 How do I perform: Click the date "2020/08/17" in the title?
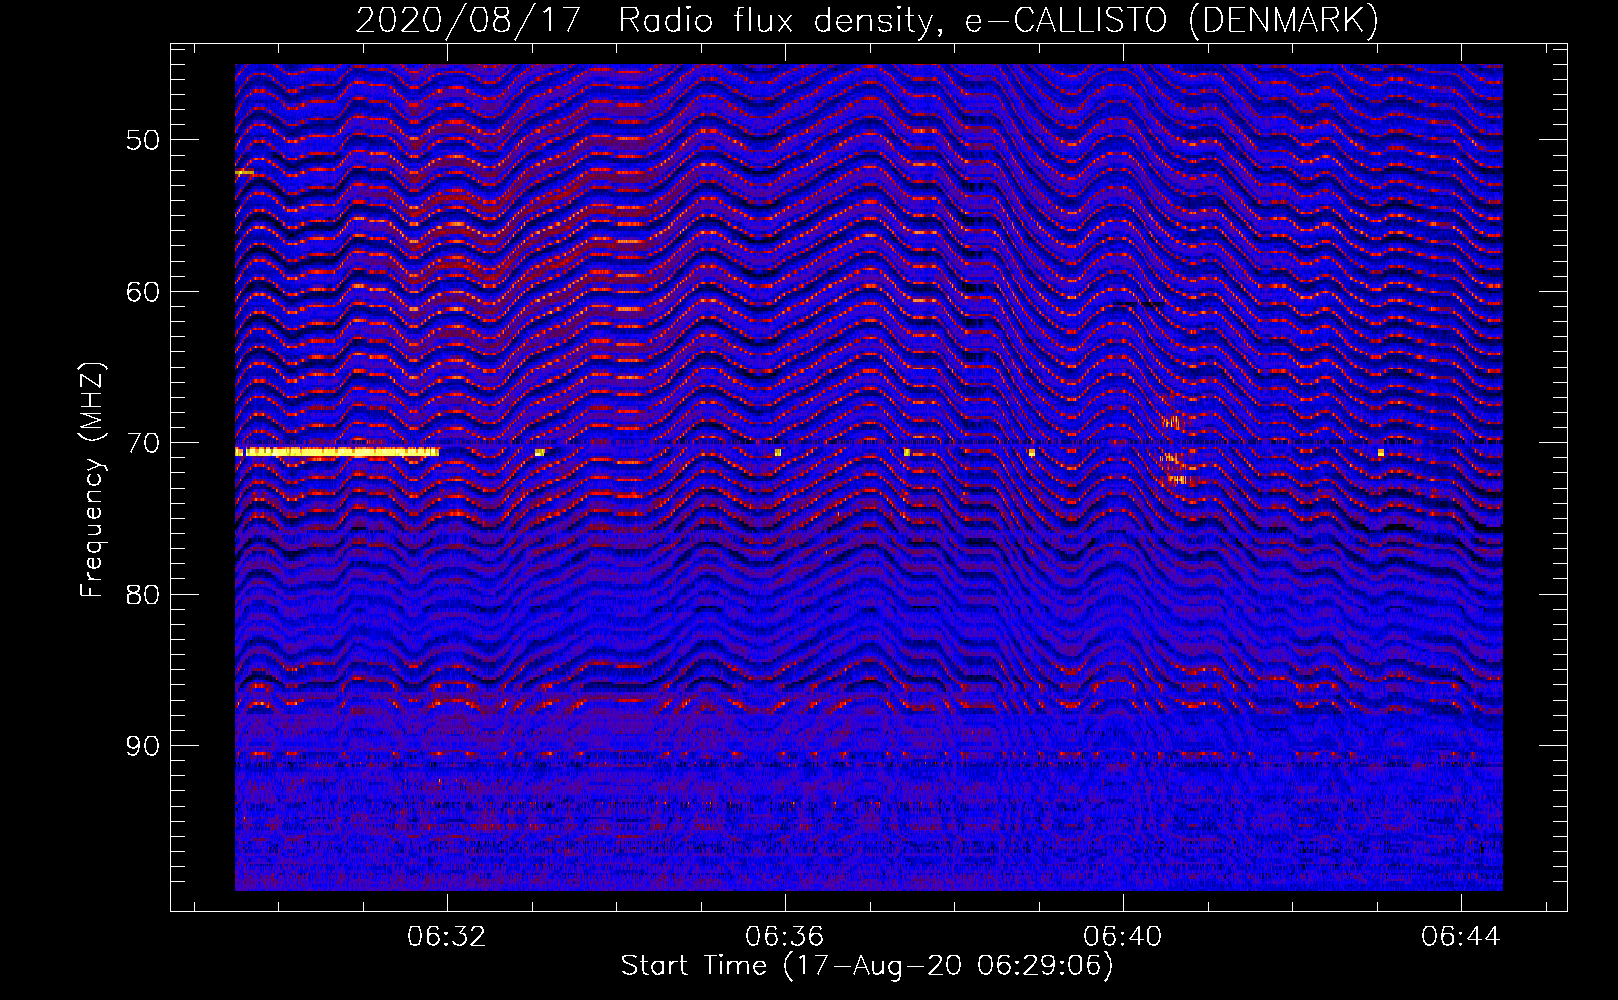(x=468, y=20)
